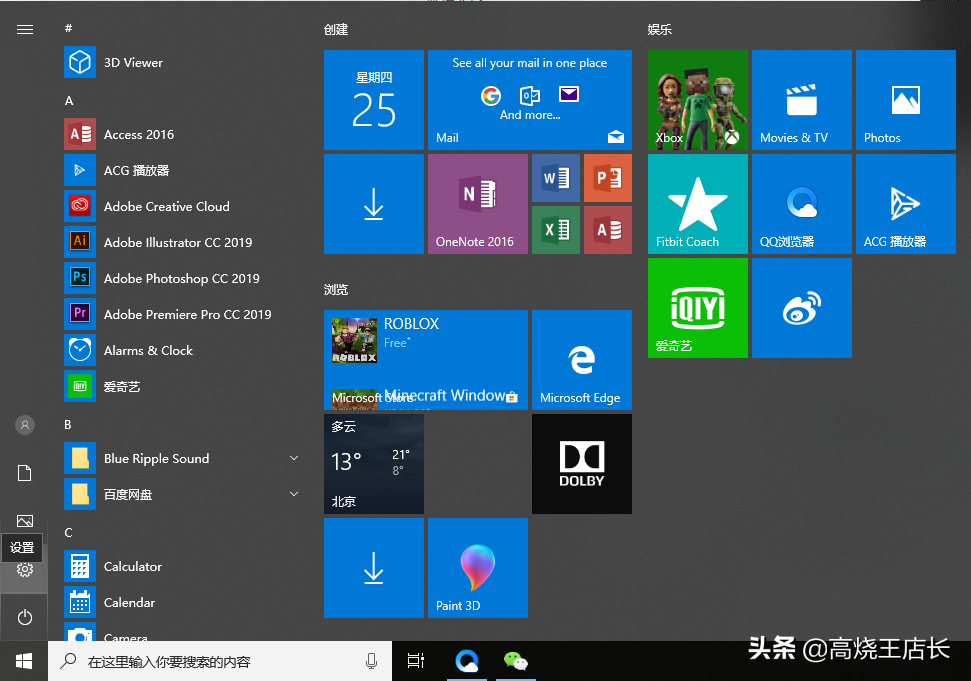Open the Paint 3D tile
This screenshot has width=971, height=681.
(x=478, y=568)
